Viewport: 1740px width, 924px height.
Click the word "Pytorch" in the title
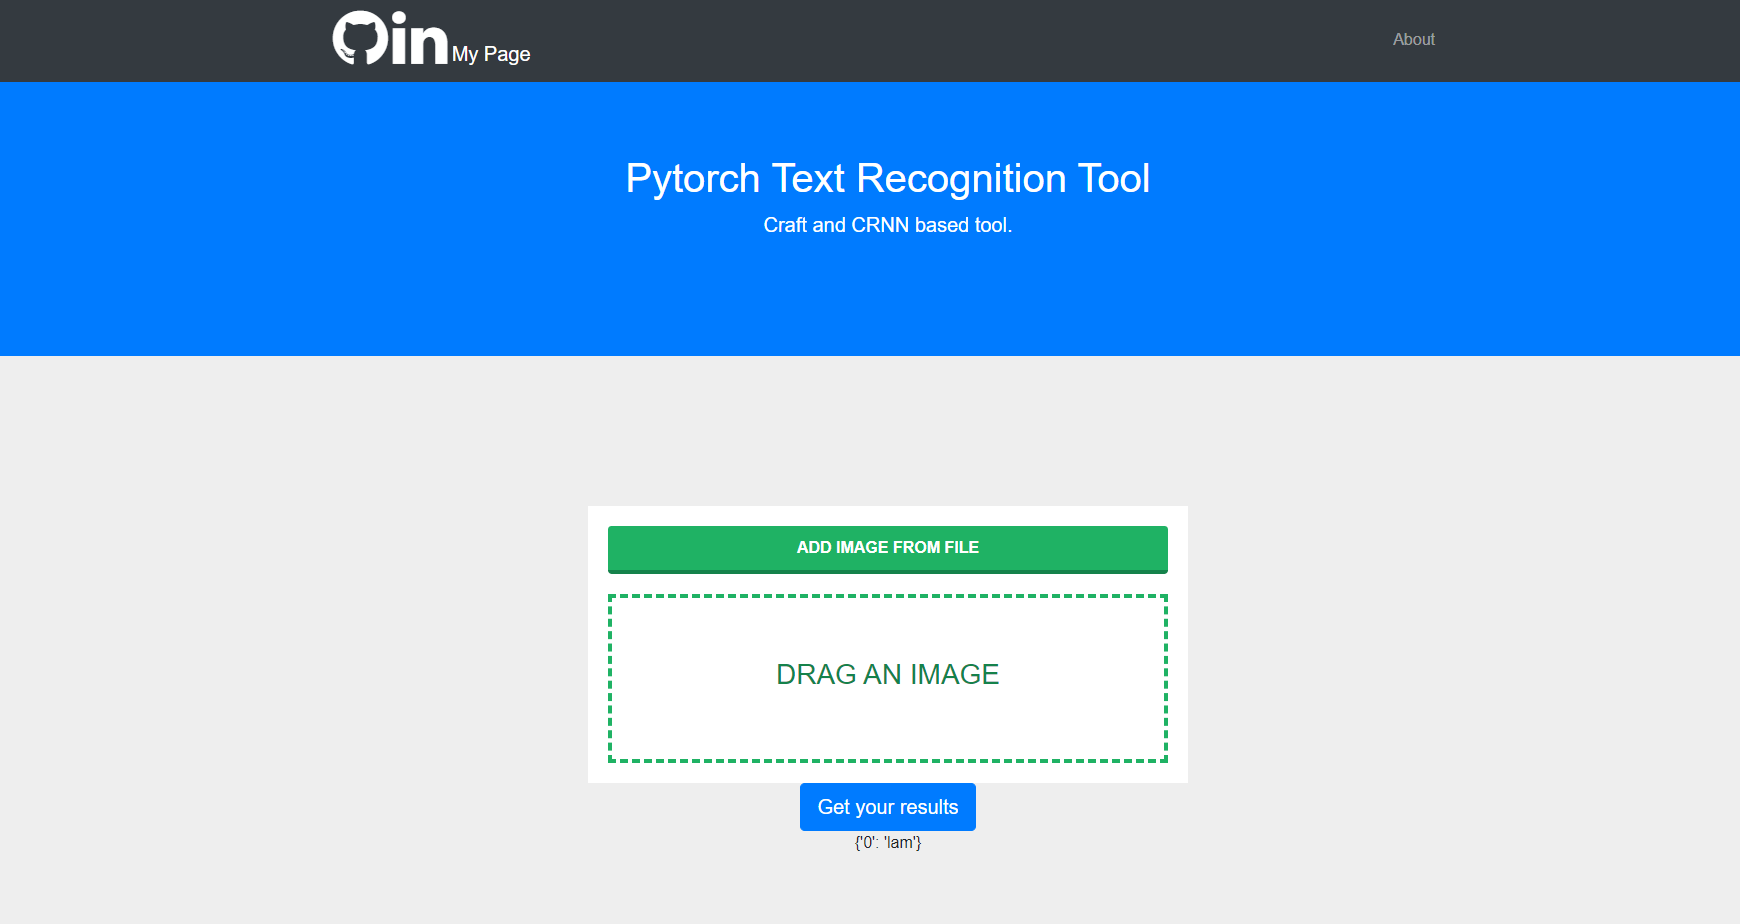click(x=692, y=180)
